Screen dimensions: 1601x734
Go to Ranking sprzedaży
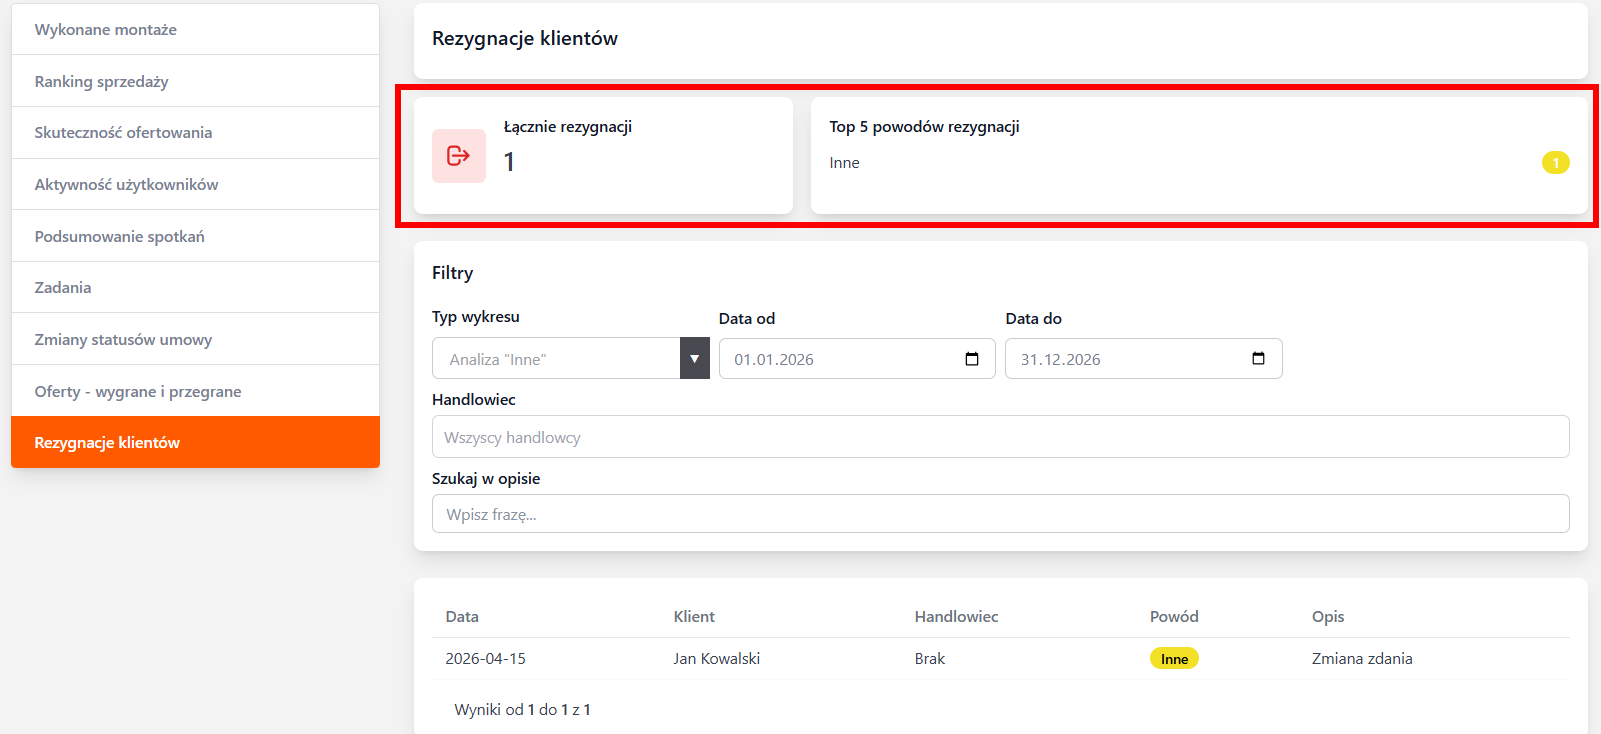(x=101, y=82)
